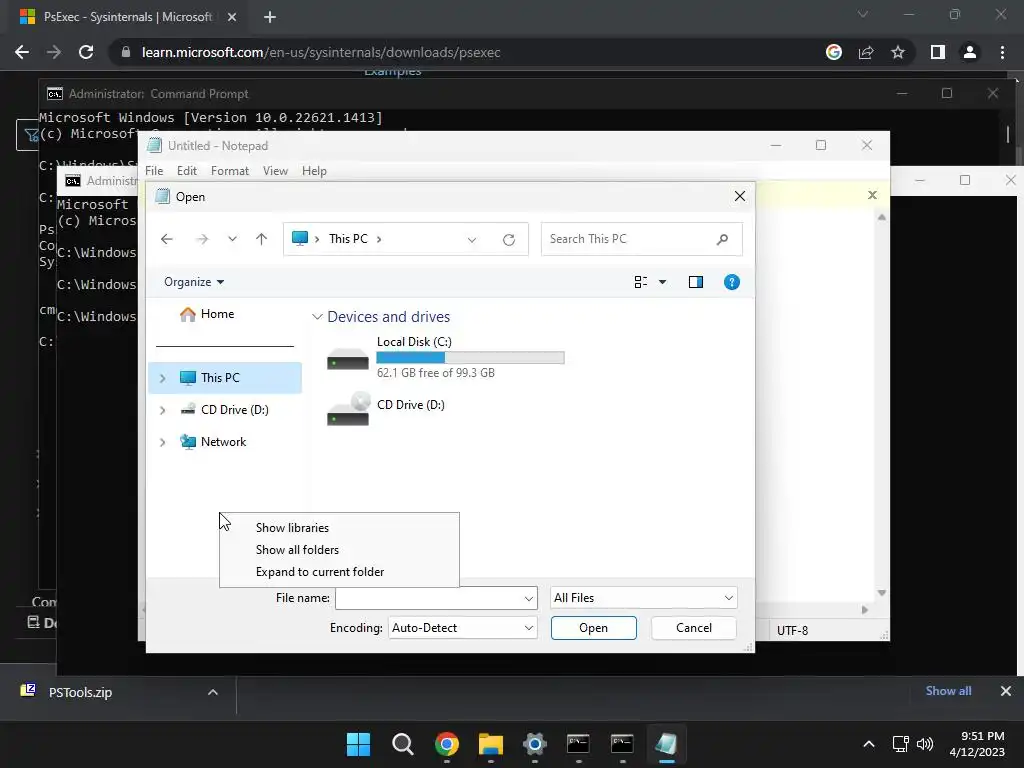Viewport: 1024px width, 768px height.
Task: Expand the This PC tree node
Action: [163, 378]
